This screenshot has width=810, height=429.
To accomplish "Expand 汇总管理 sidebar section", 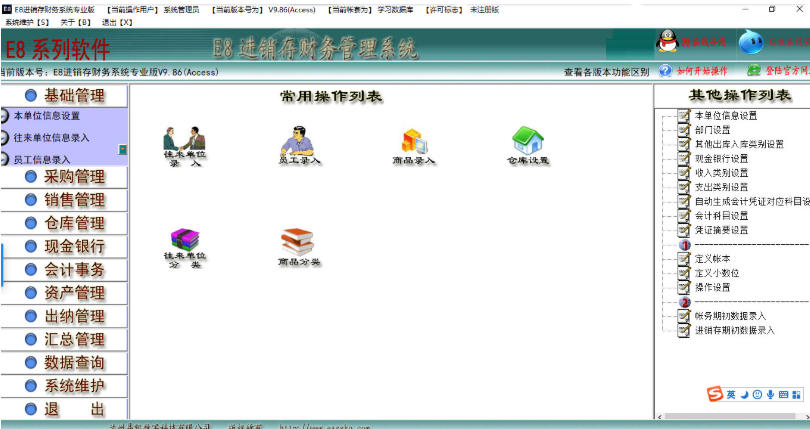I will tap(64, 340).
